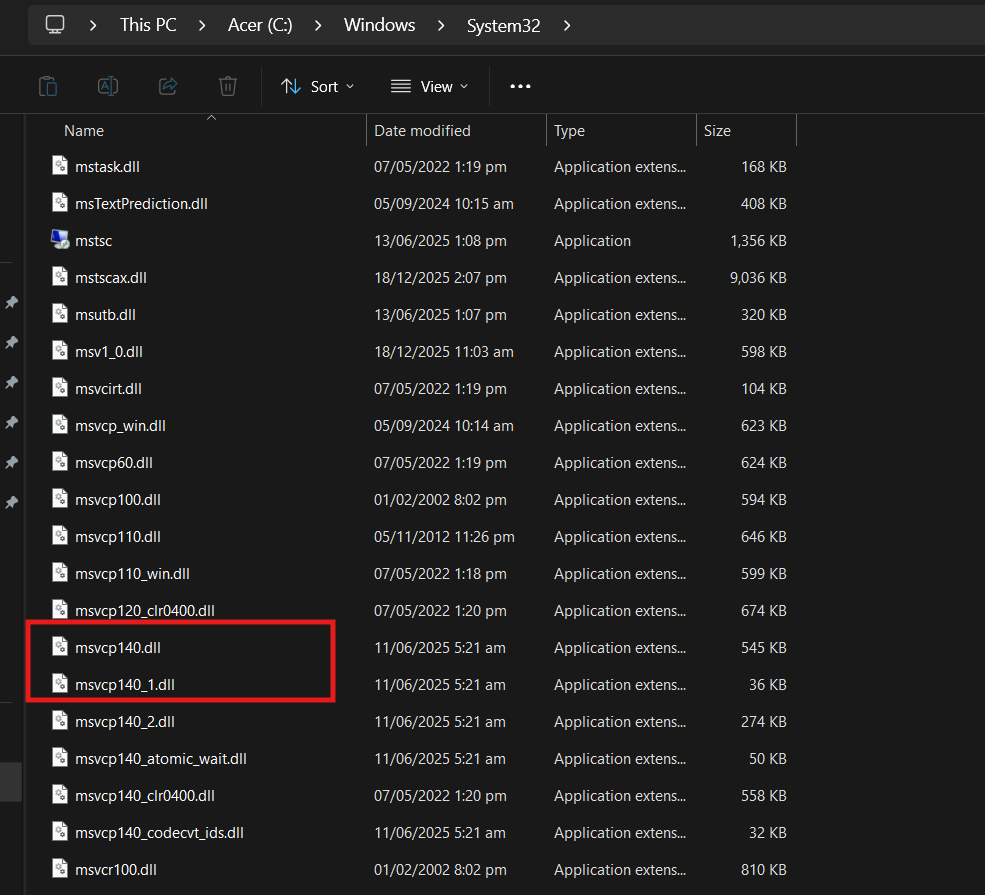Screen dimensions: 985x895
Task: Sort by the Date modified column header
Action: (422, 131)
